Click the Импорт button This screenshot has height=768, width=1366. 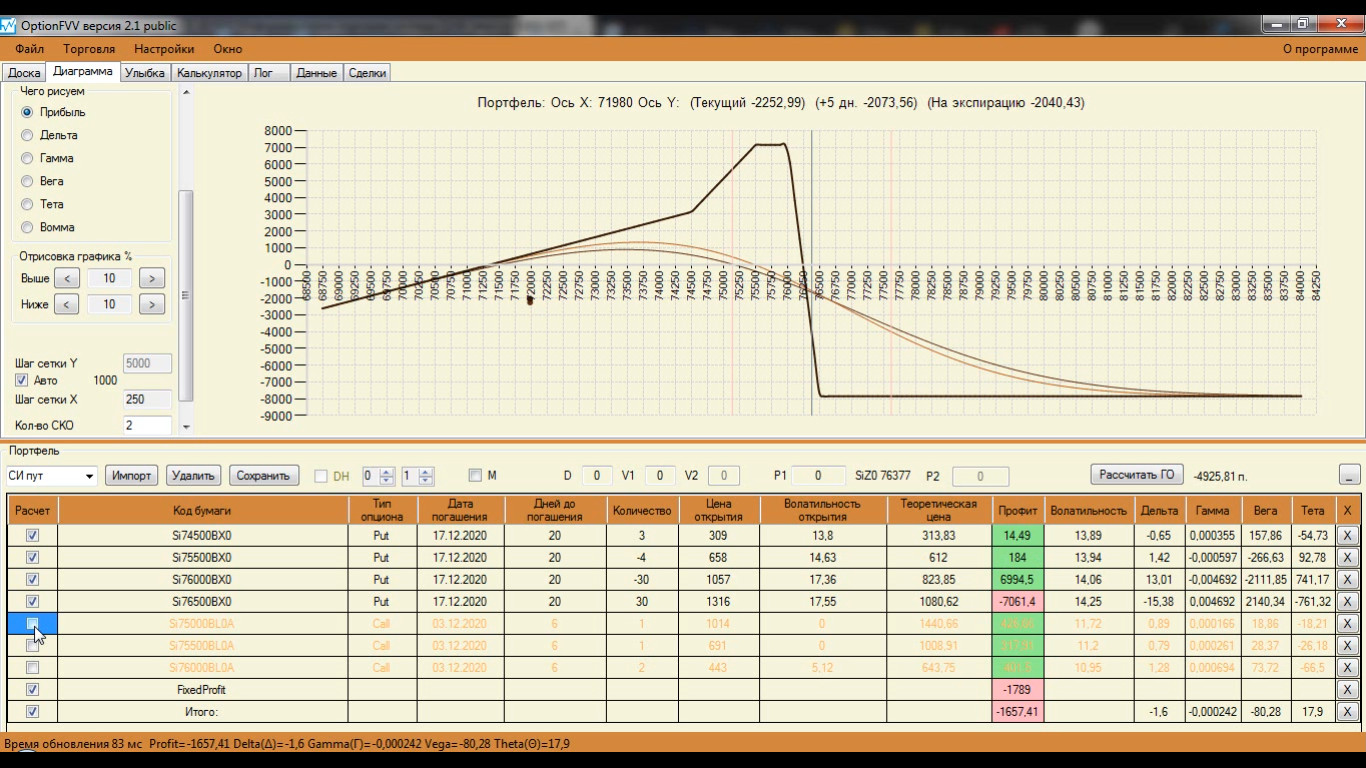131,476
